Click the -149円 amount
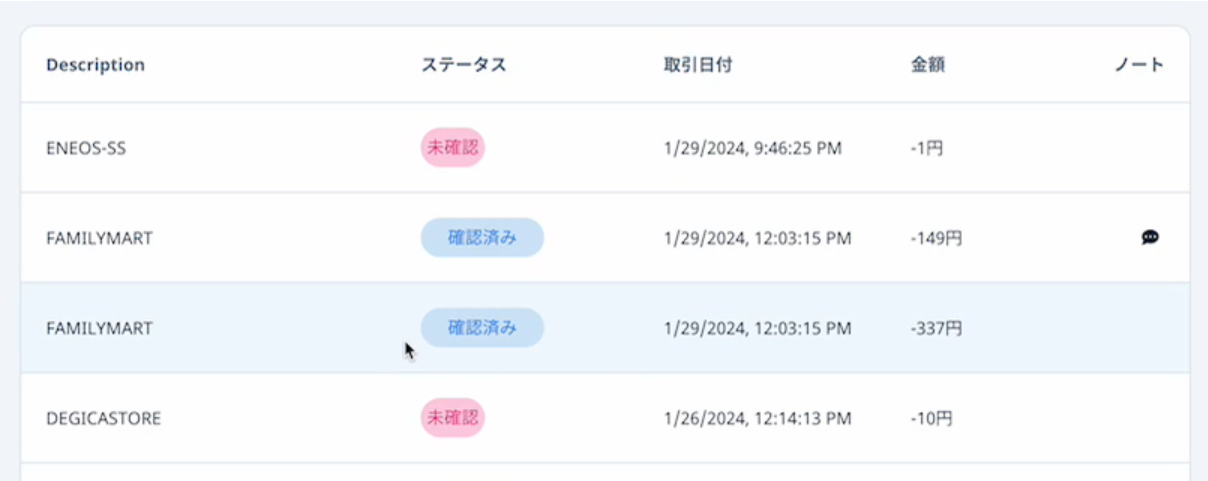This screenshot has width=1208, height=481. pos(936,238)
